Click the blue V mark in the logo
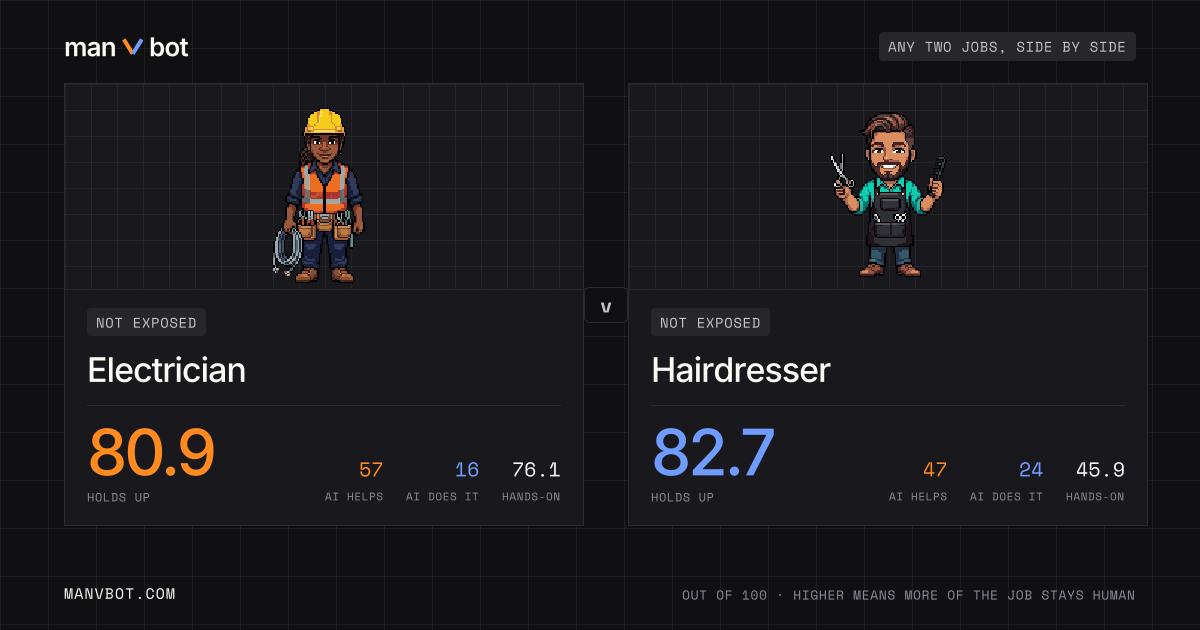Screen dimensions: 1200x630 [x=133, y=47]
